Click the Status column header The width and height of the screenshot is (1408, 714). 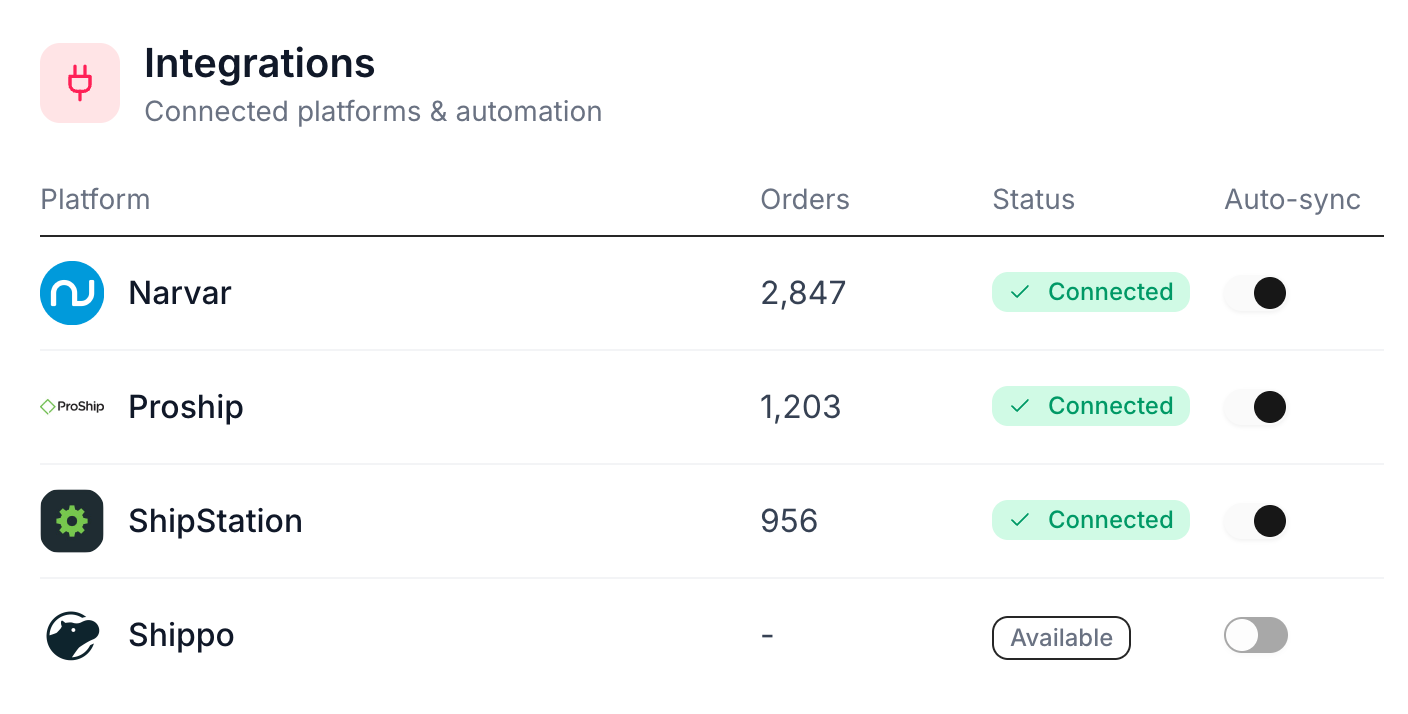click(x=1033, y=200)
